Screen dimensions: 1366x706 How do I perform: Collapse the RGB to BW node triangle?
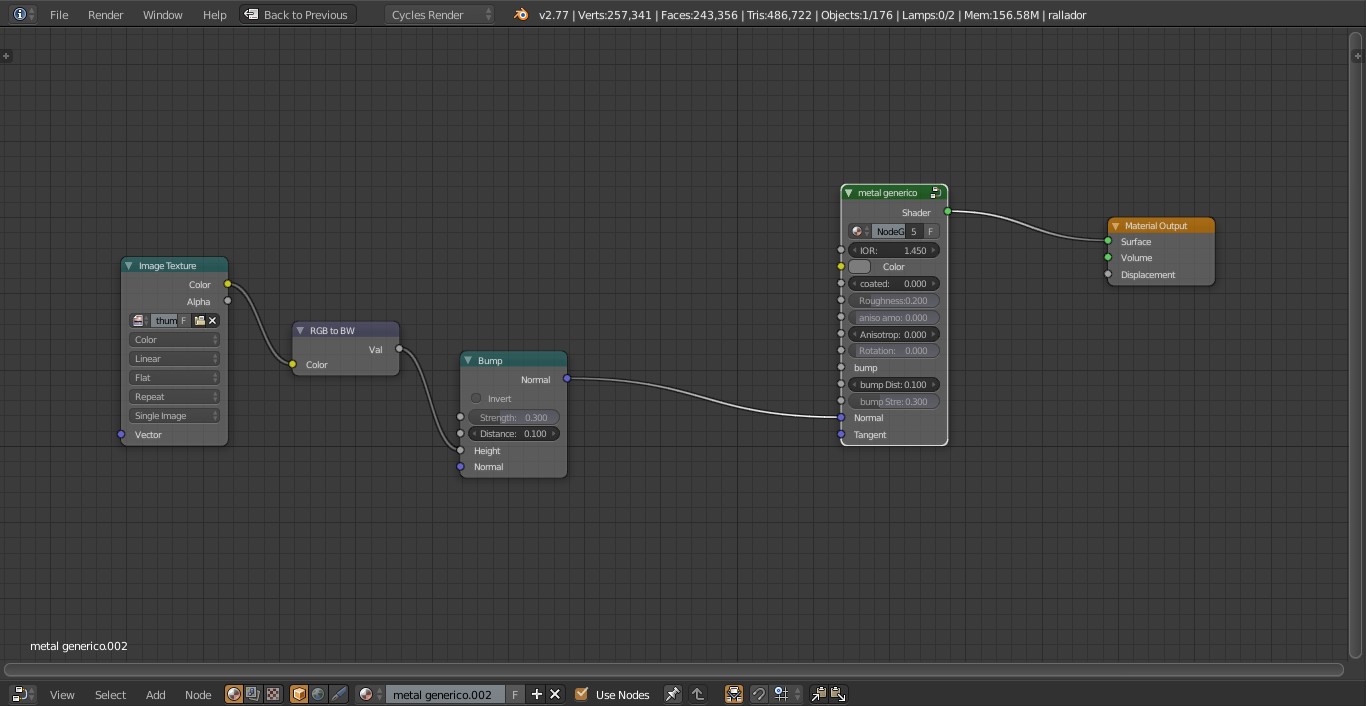pos(300,331)
